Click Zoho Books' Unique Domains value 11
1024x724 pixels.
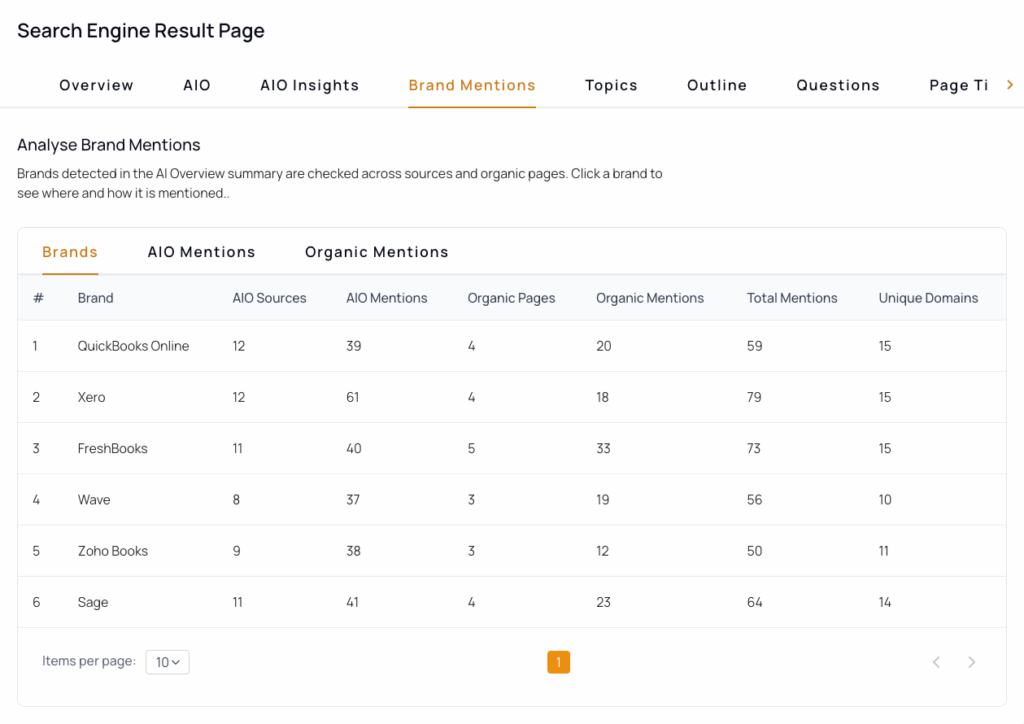[884, 551]
